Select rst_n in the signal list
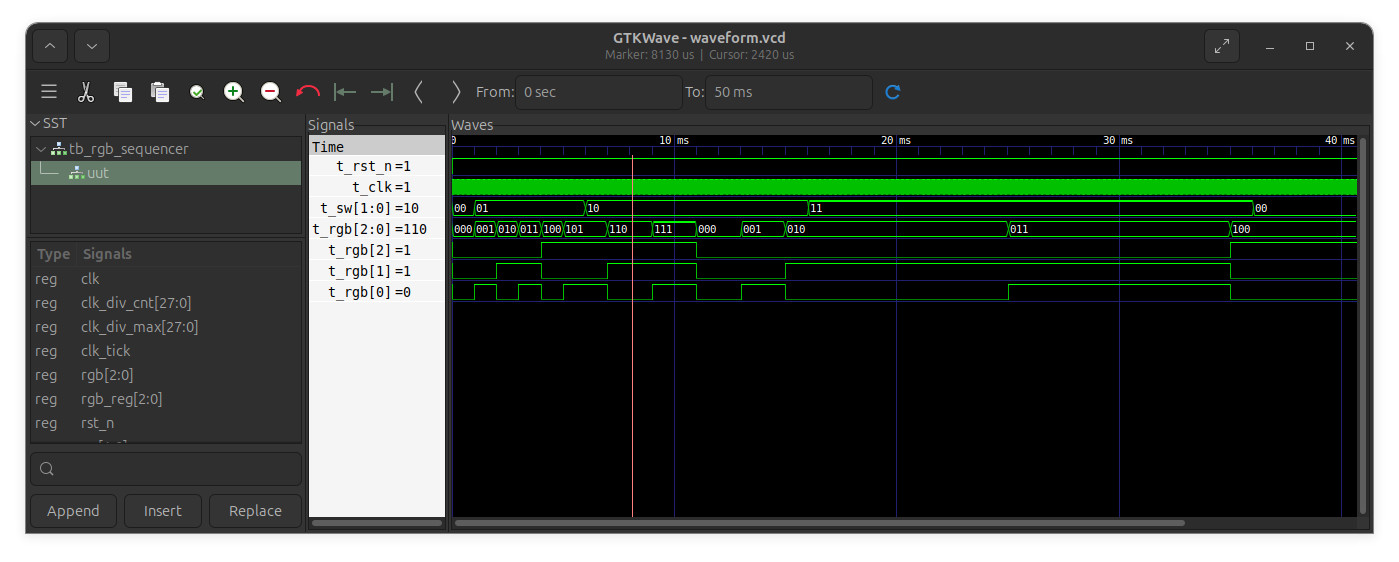The width and height of the screenshot is (1399, 562). click(166, 423)
